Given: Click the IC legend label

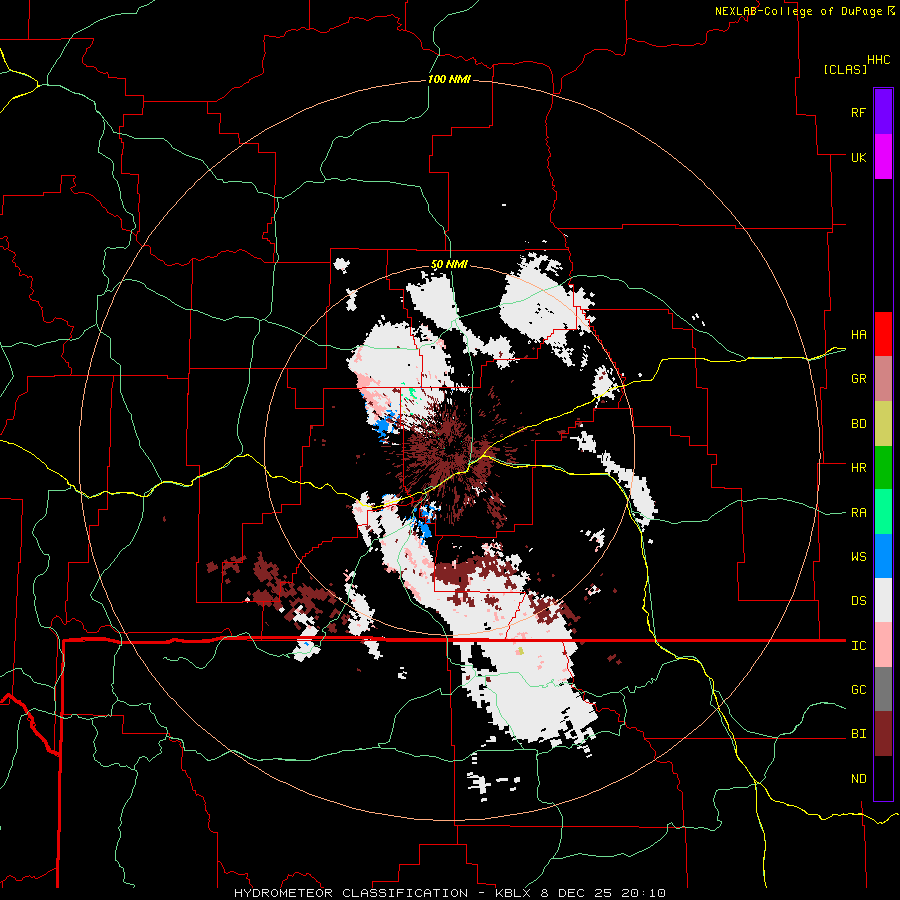Looking at the screenshot, I should (x=858, y=646).
